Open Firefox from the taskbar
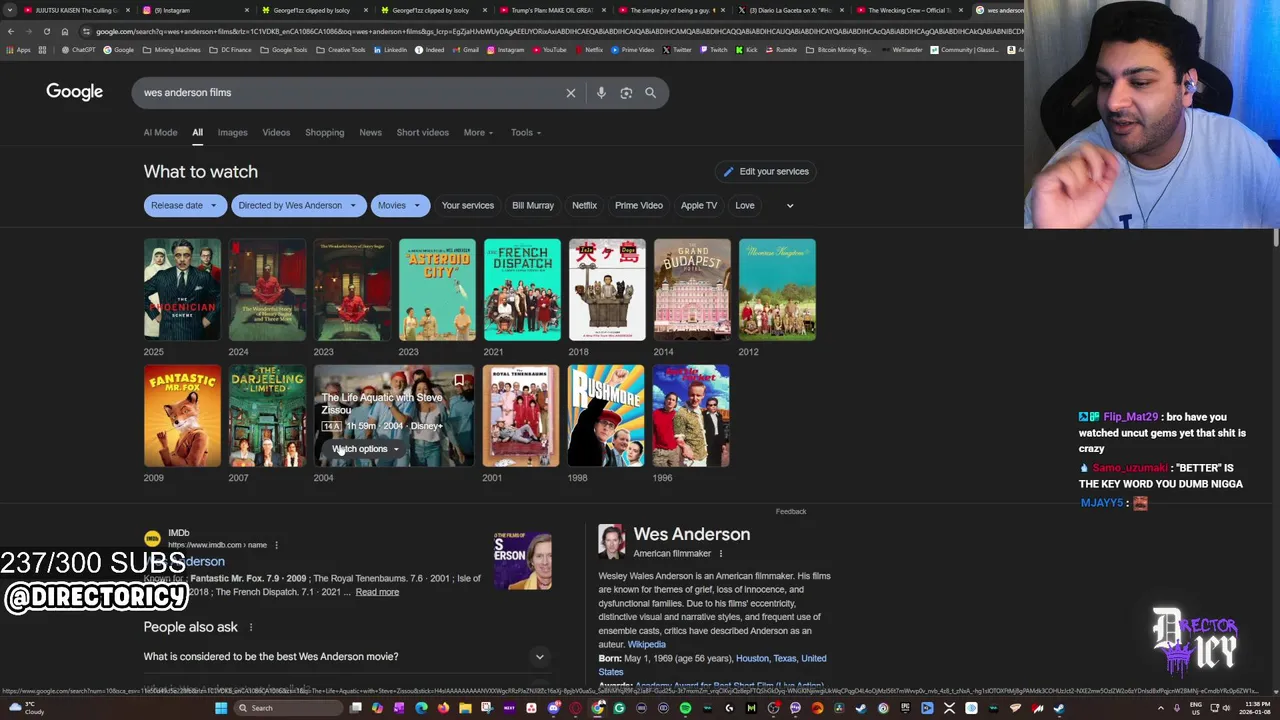 (x=443, y=708)
